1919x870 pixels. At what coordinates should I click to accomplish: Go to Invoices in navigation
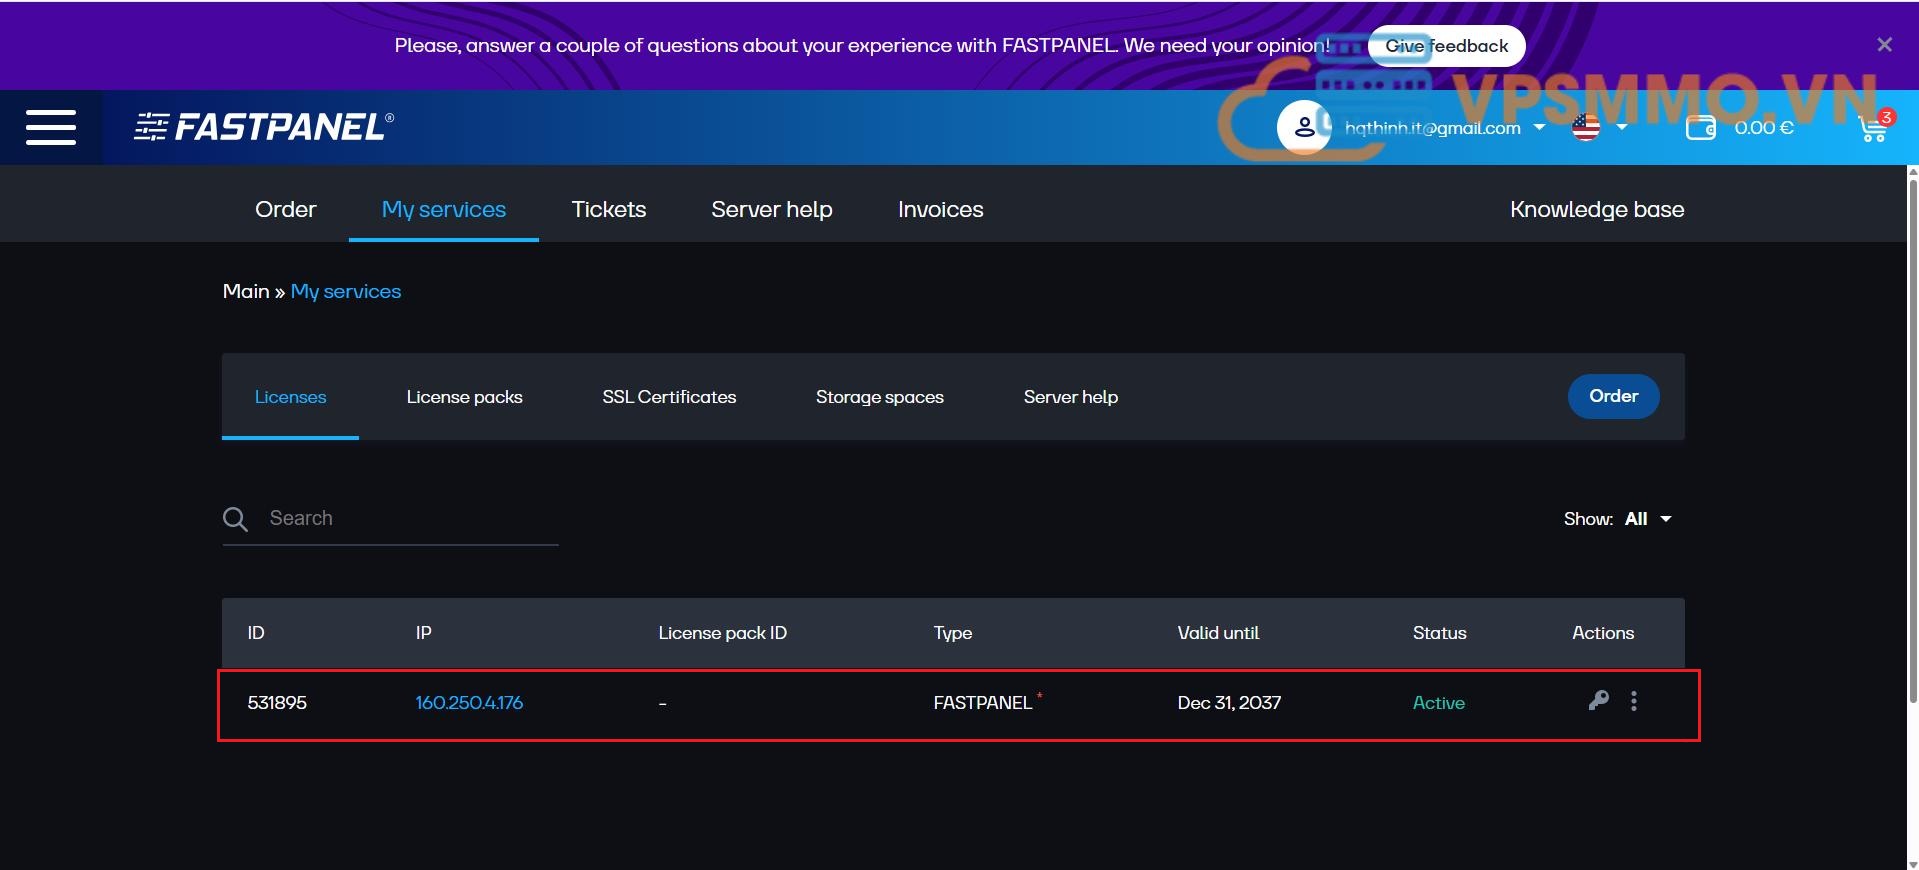coord(940,209)
